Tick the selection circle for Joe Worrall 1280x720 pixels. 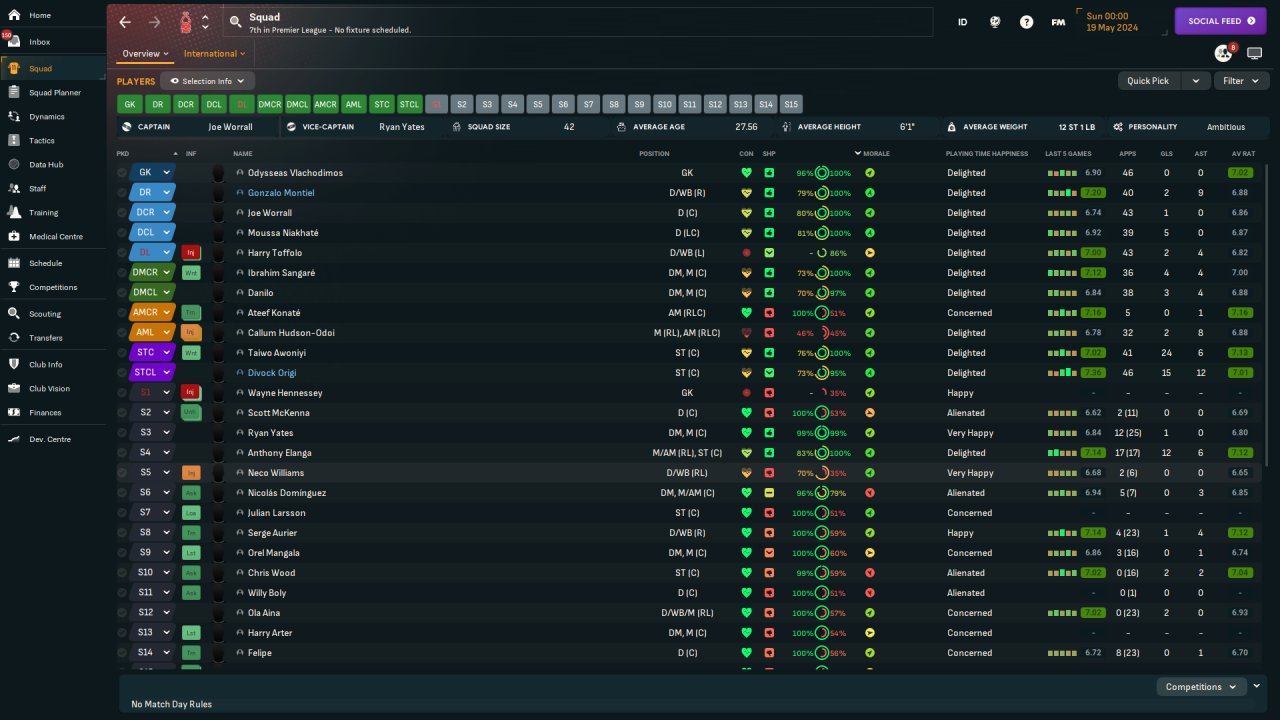(x=122, y=213)
